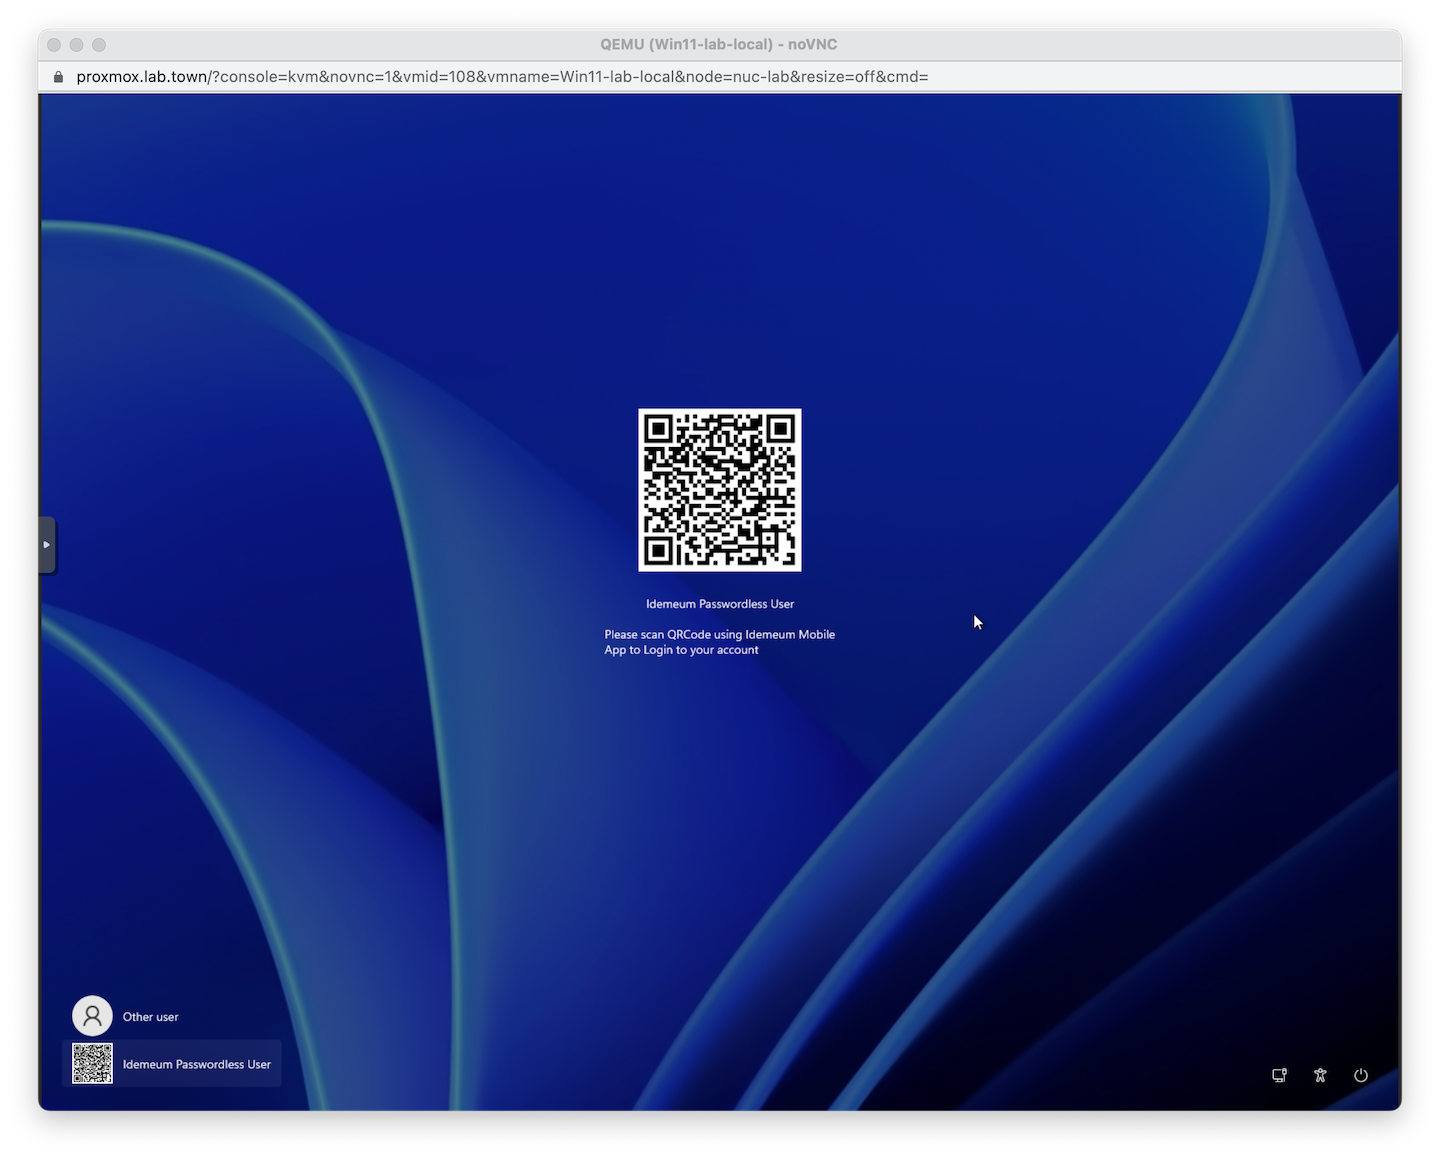
Task: Click the 'Idemeum Passwordless User' label under QR
Action: pyautogui.click(x=720, y=604)
